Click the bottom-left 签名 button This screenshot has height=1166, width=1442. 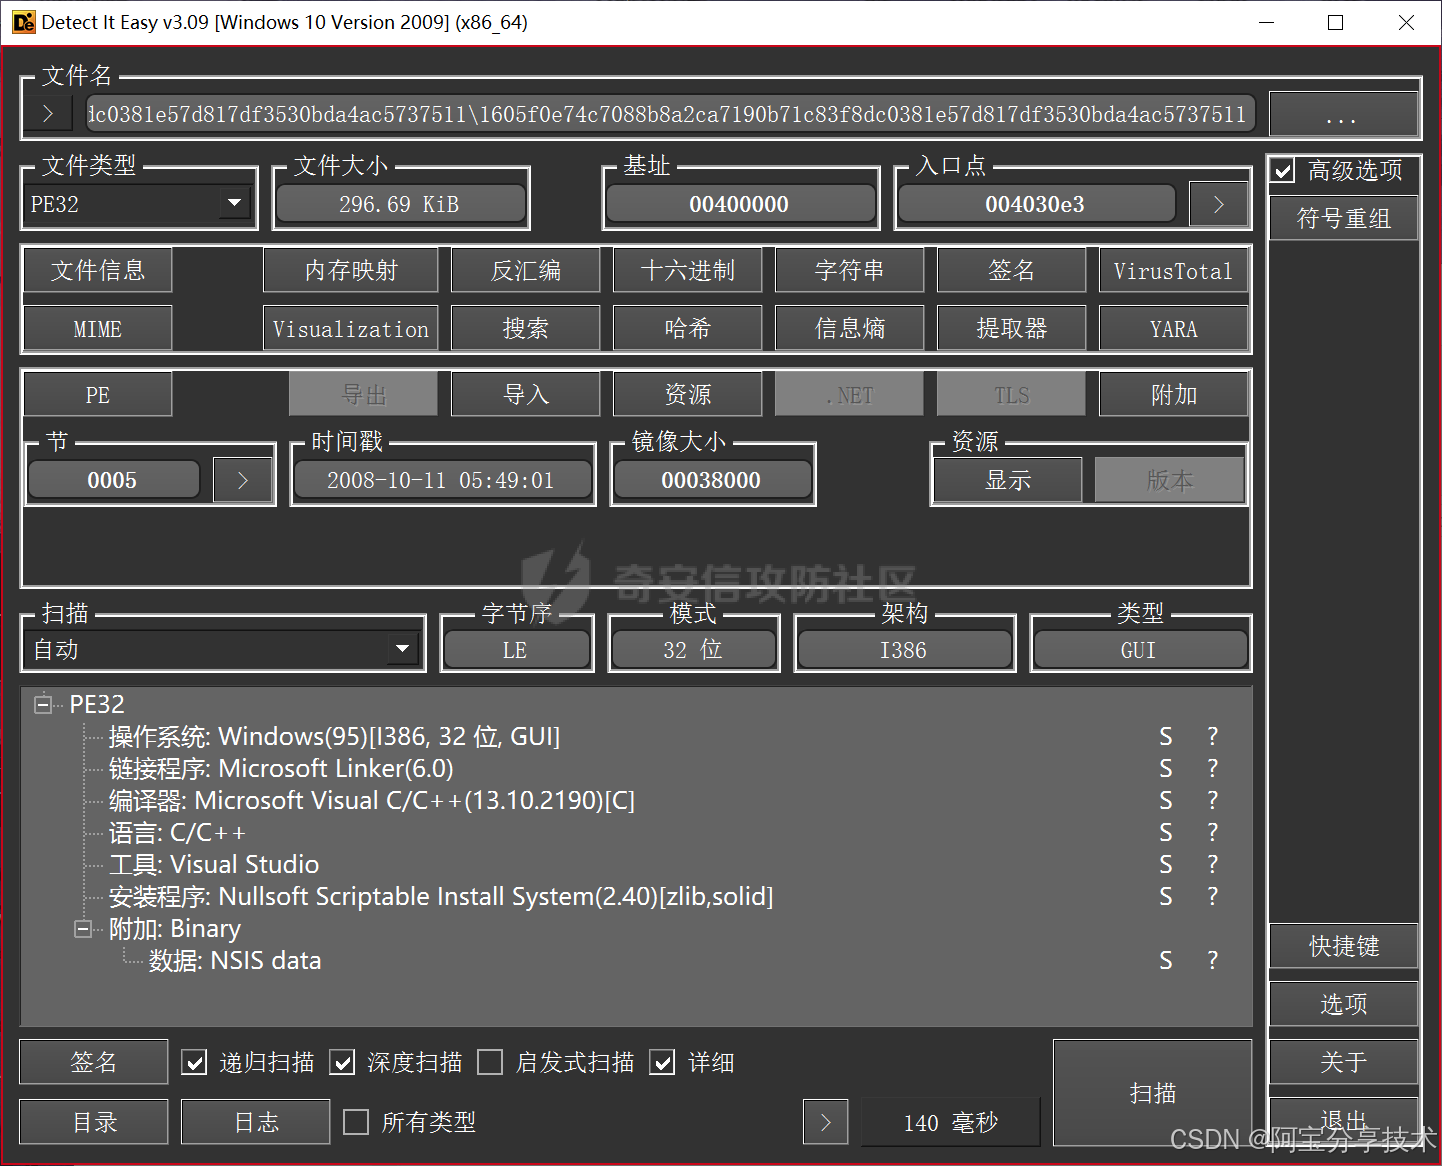(94, 1062)
